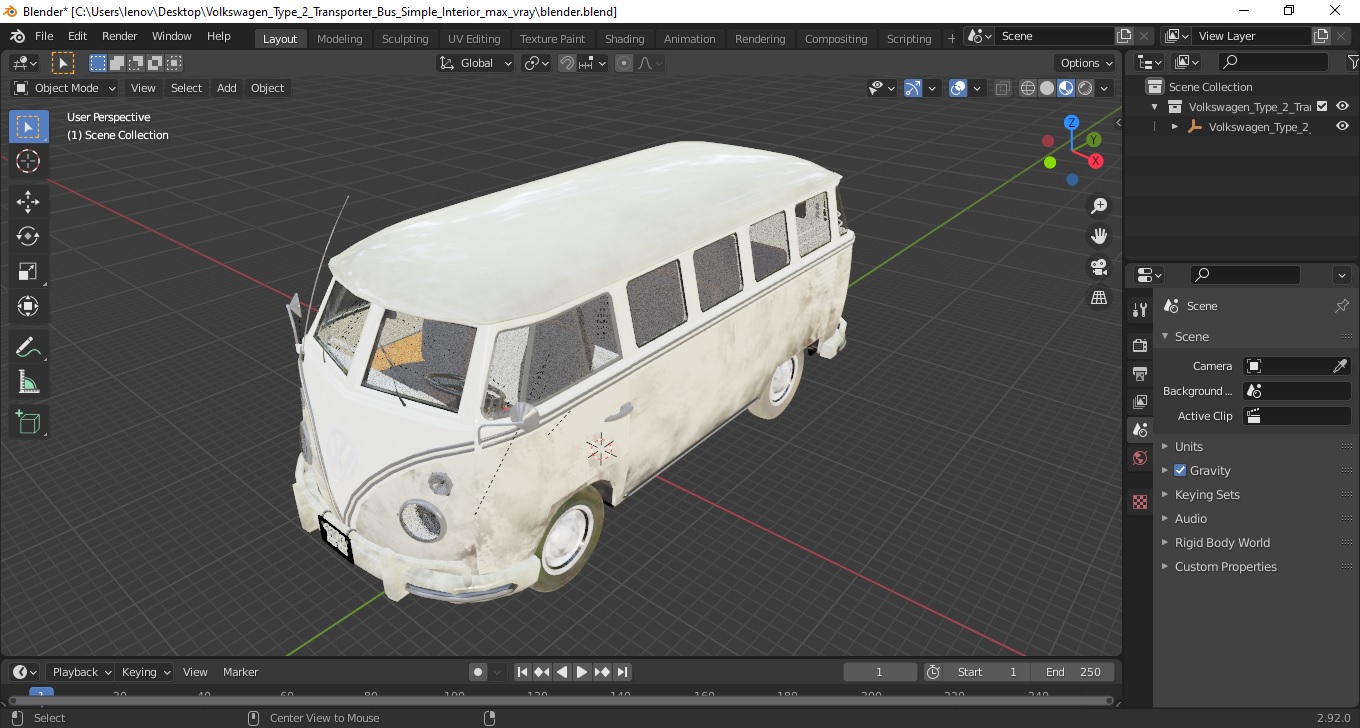Open the Playback dropdown
This screenshot has height=728, width=1360.
[x=83, y=672]
